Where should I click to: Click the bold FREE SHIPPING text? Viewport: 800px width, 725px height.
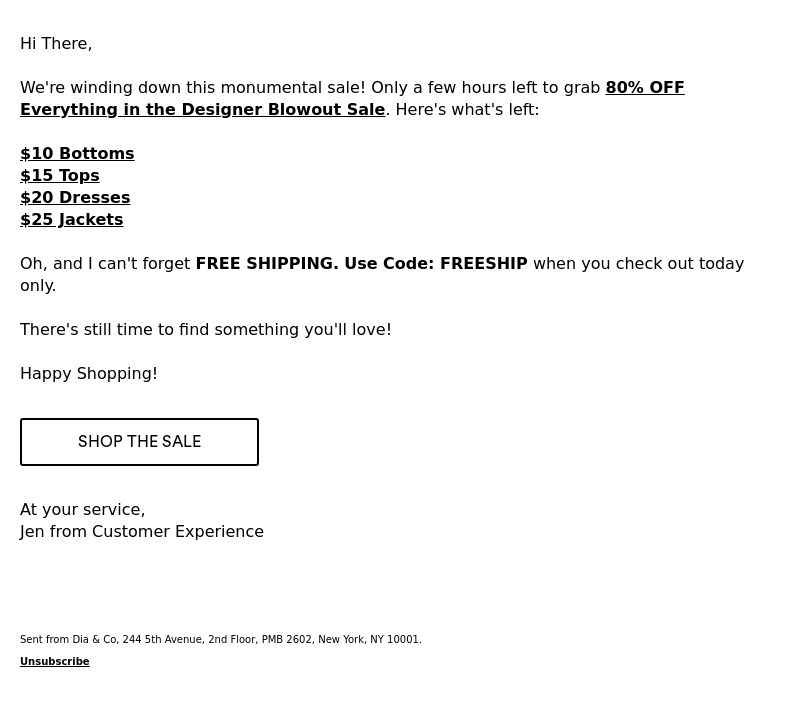[267, 264]
